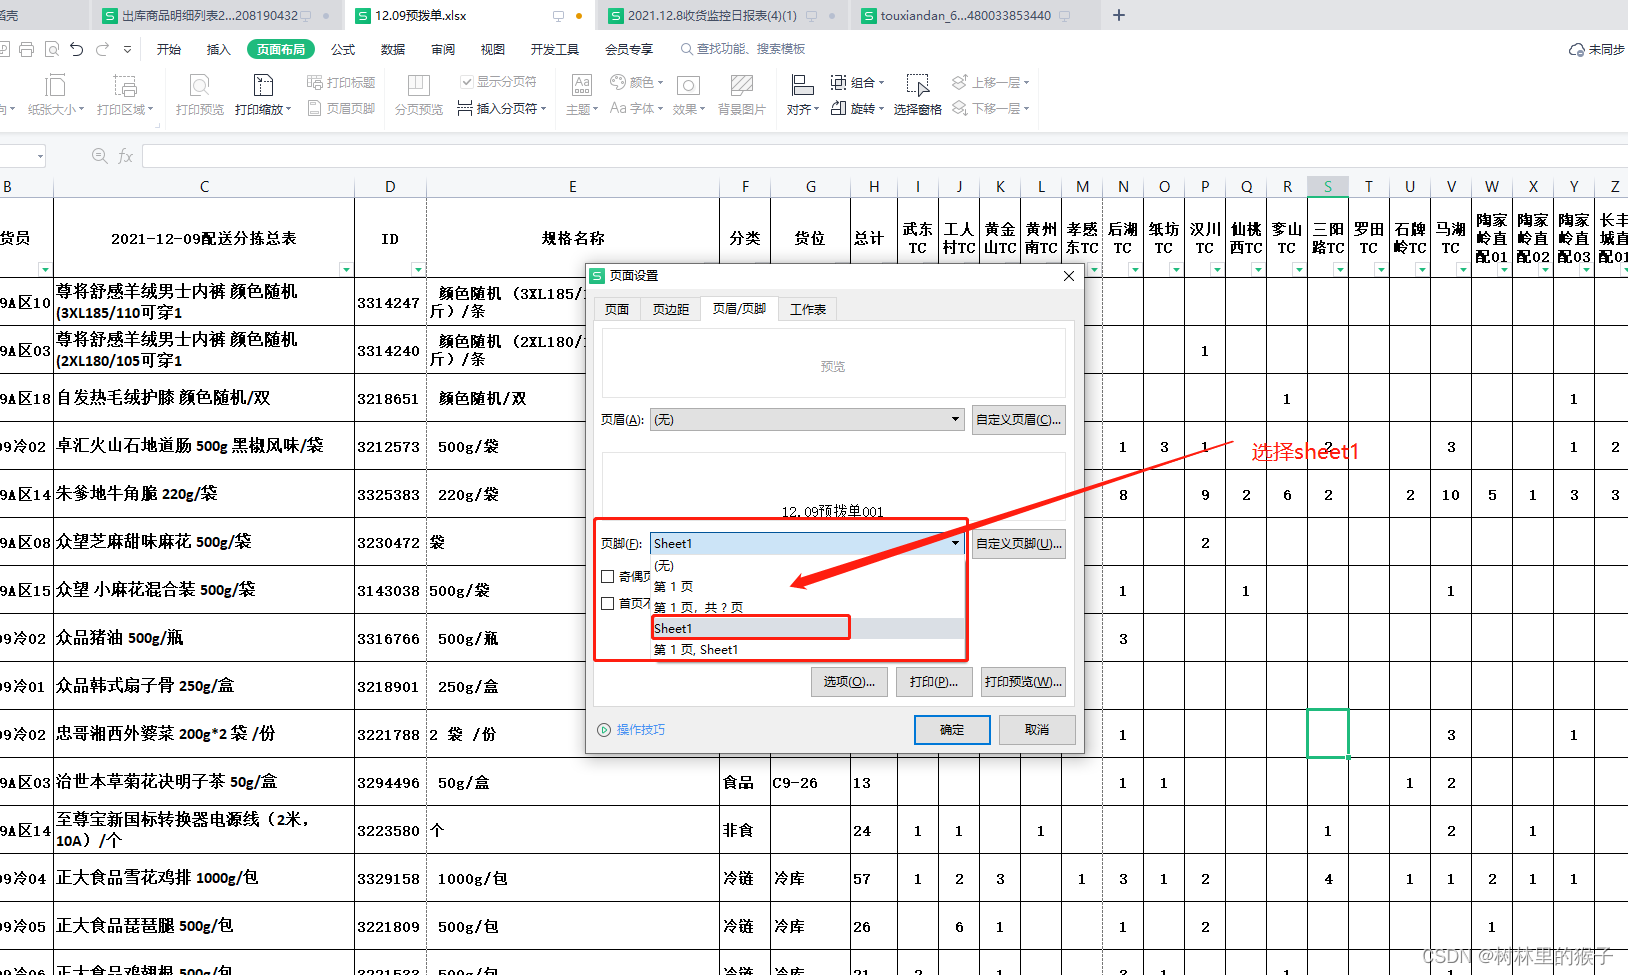Click the 打印预览 ribbon icon
1628x975 pixels.
click(200, 96)
